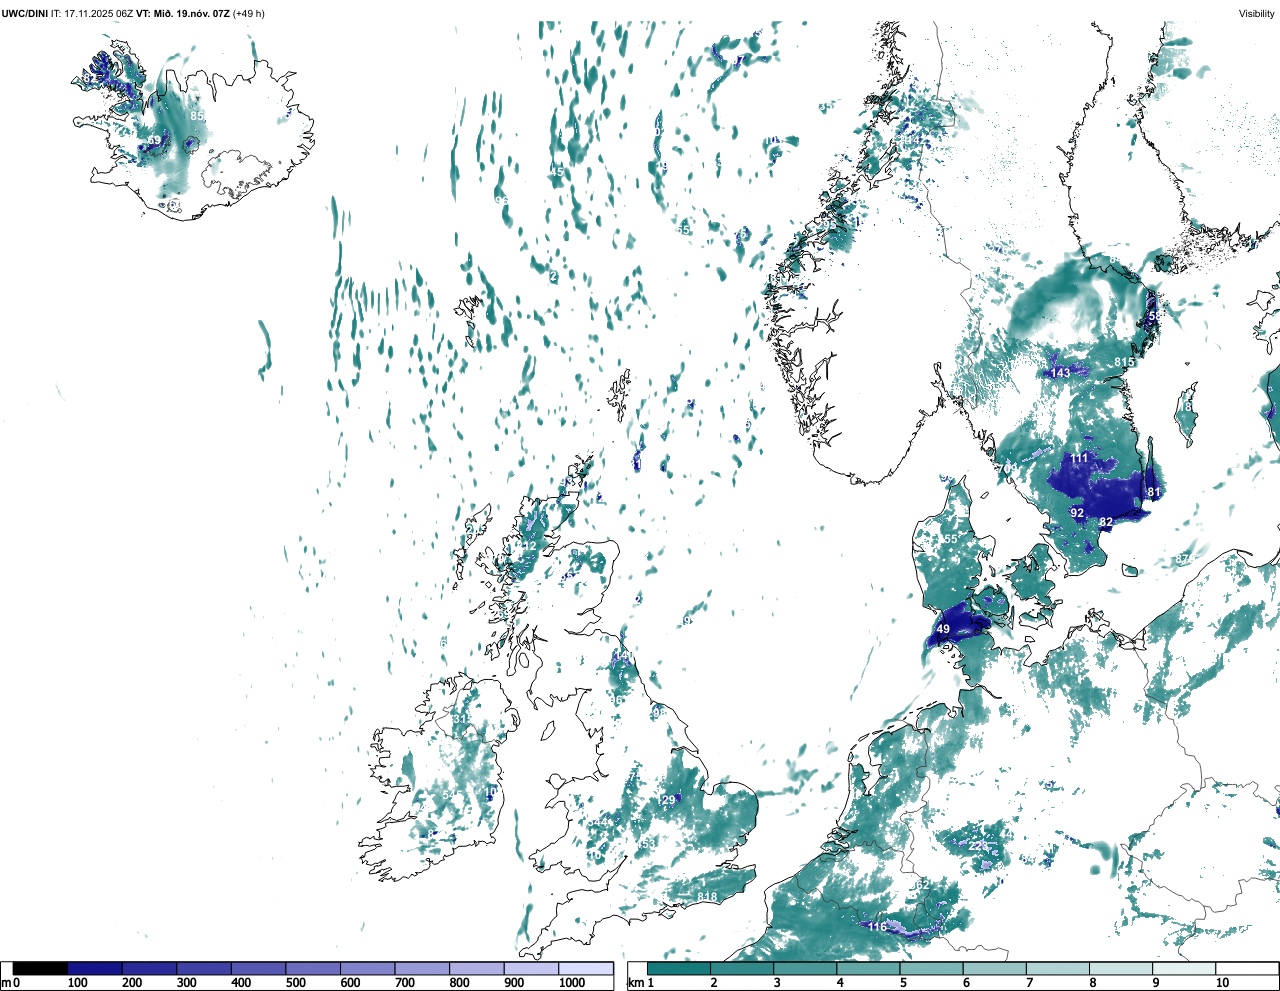Pick the 400–500 m legend swatch
This screenshot has width=1280, height=991.
pos(258,968)
